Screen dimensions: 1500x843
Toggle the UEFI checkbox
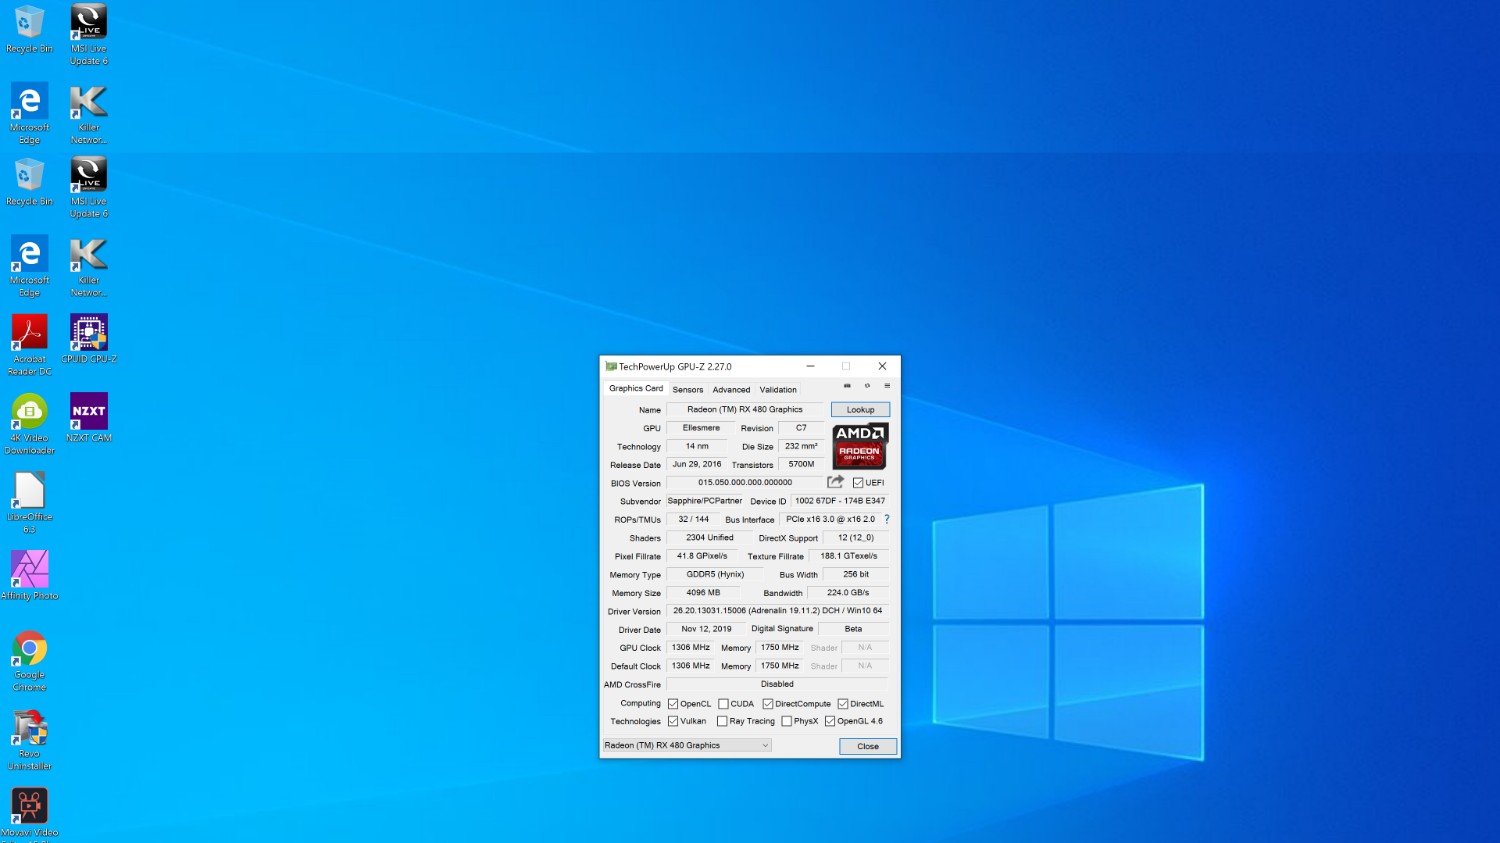click(858, 483)
